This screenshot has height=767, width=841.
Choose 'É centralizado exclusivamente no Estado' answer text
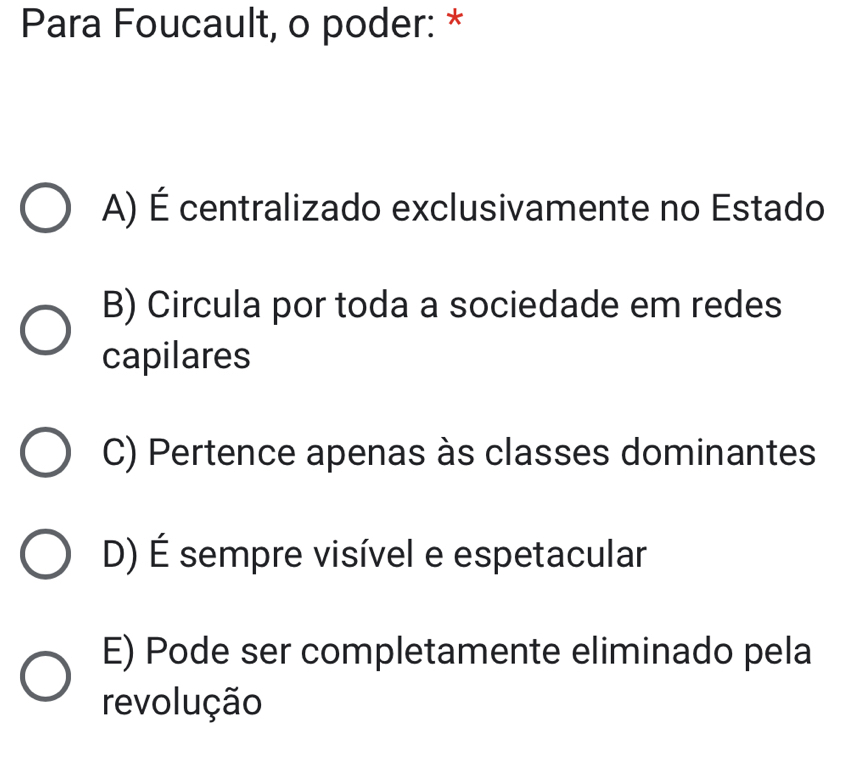[x=486, y=207]
